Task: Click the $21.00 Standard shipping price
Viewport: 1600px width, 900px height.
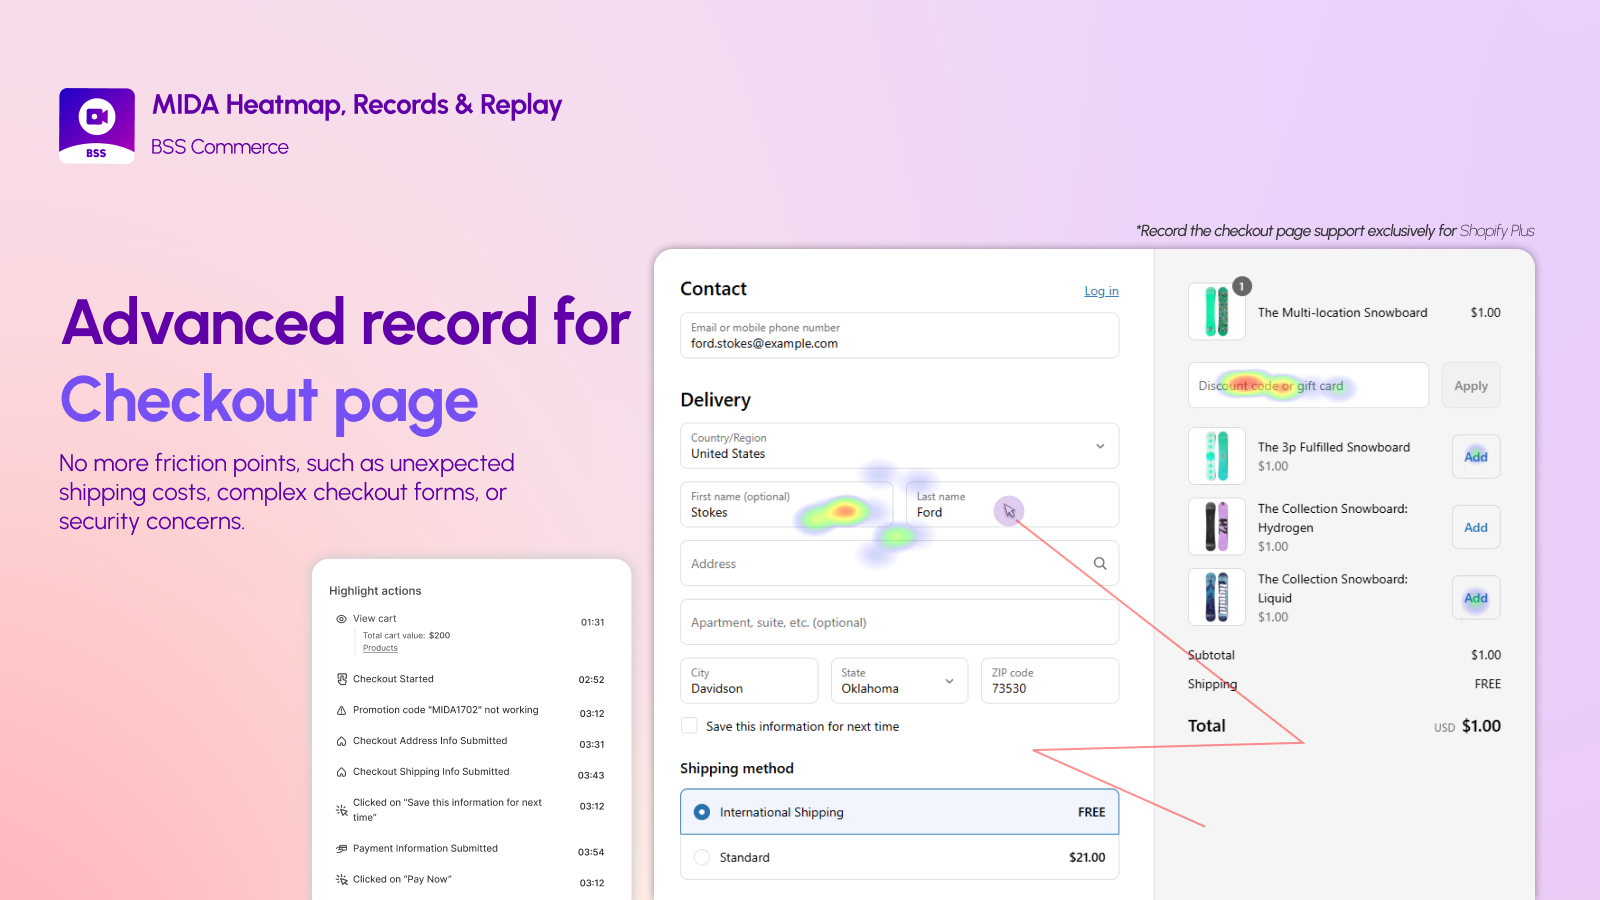Action: click(1087, 858)
